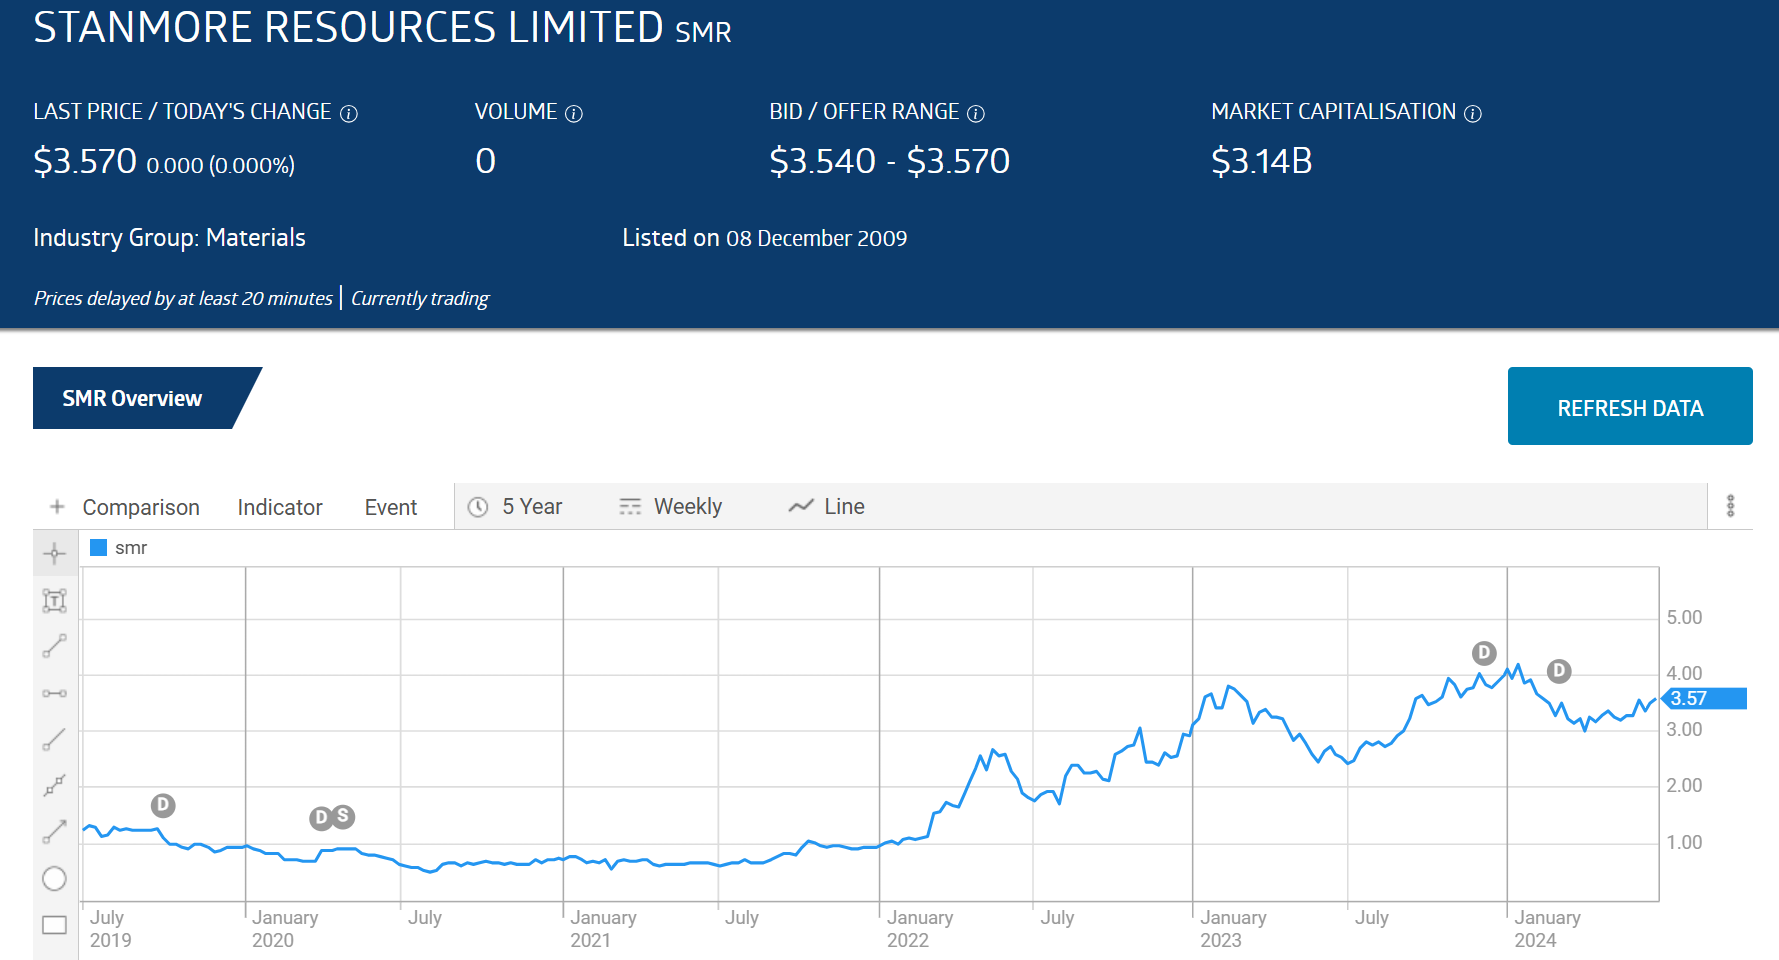The image size is (1779, 960).
Task: Click the January 2023 axis label
Action: (x=1233, y=929)
